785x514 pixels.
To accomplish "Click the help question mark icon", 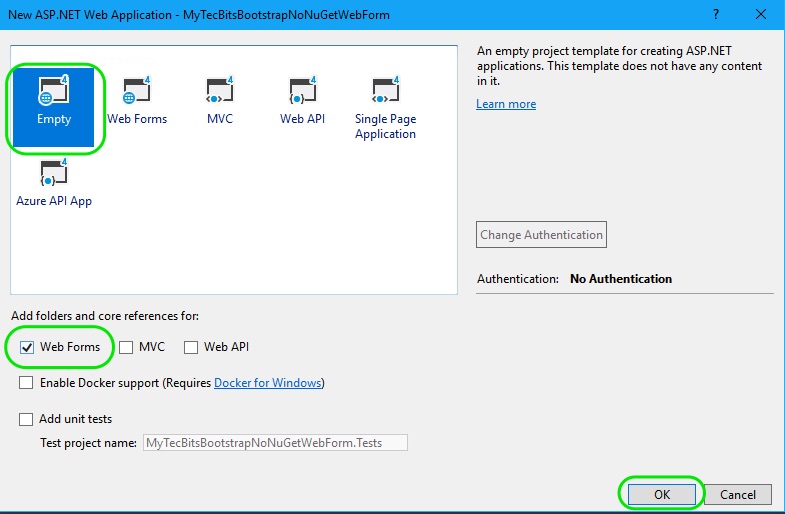I will pos(716,15).
